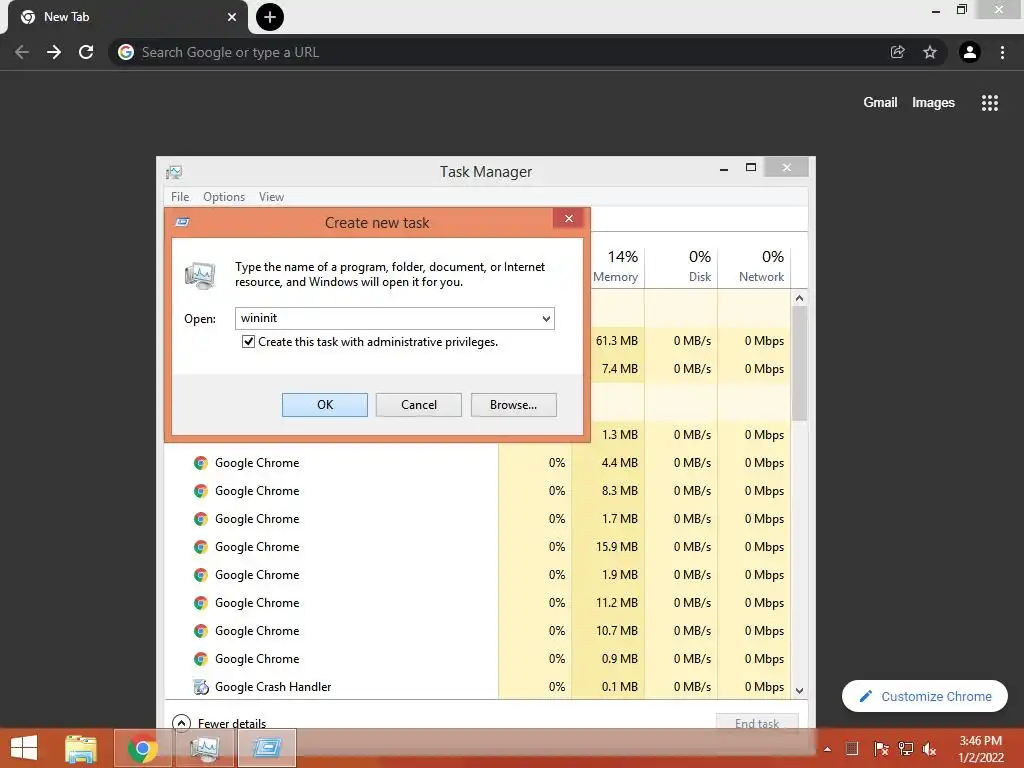This screenshot has width=1024, height=768.
Task: Show hidden tray icons arrow
Action: (827, 749)
